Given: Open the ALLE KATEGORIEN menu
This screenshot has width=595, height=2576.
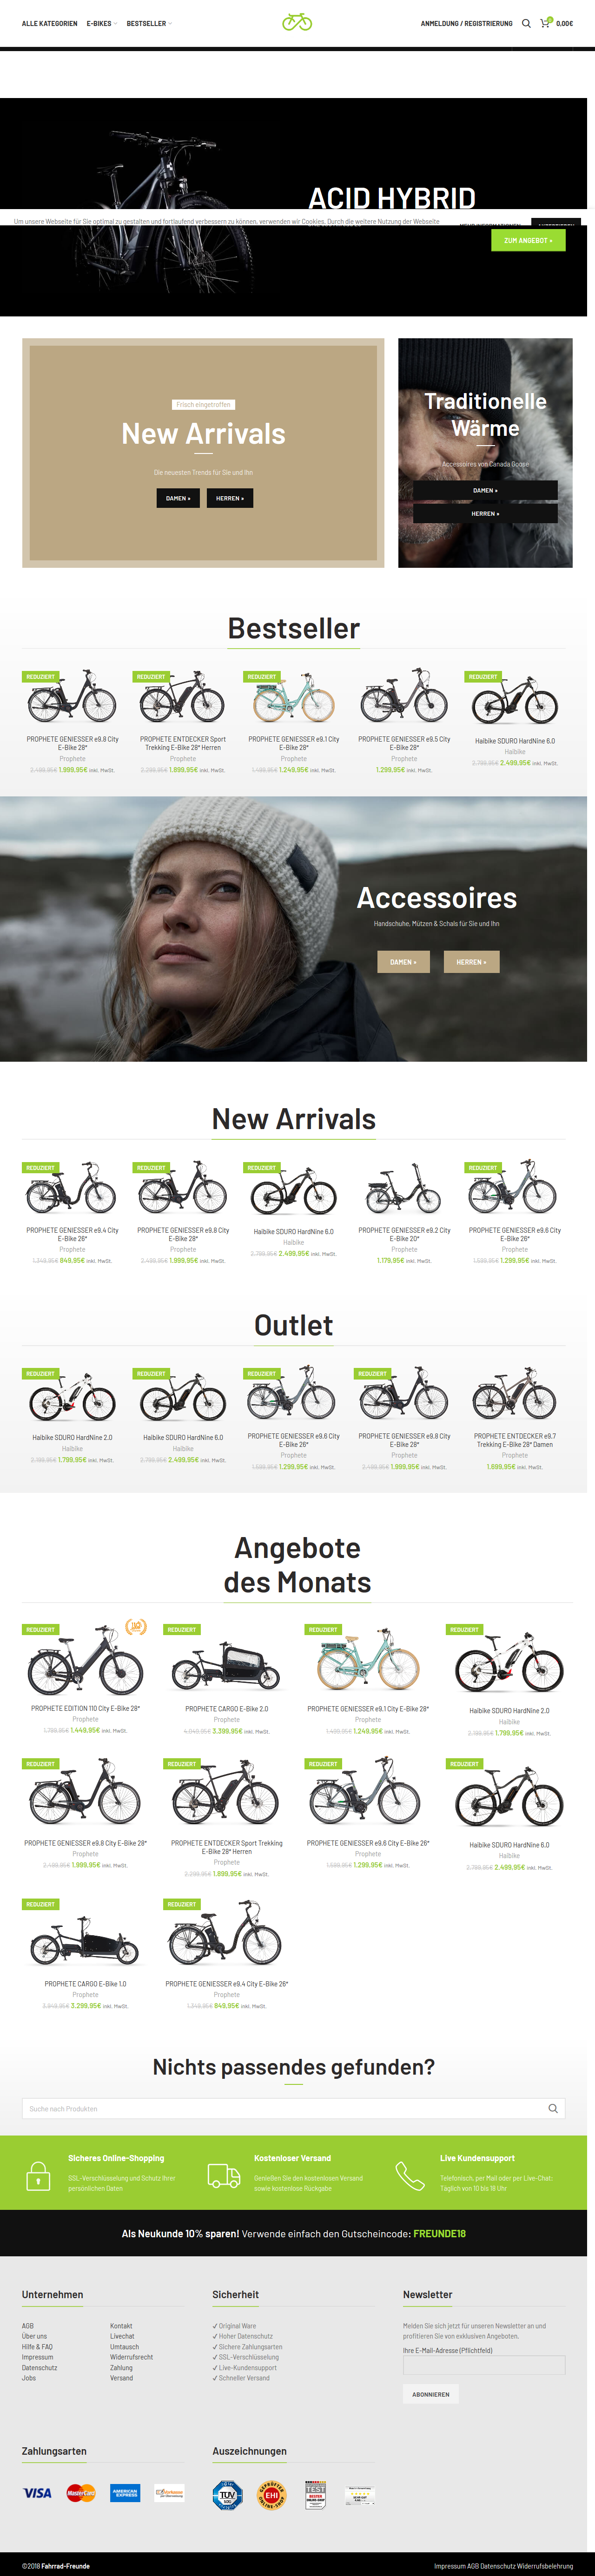Looking at the screenshot, I should pos(49,23).
